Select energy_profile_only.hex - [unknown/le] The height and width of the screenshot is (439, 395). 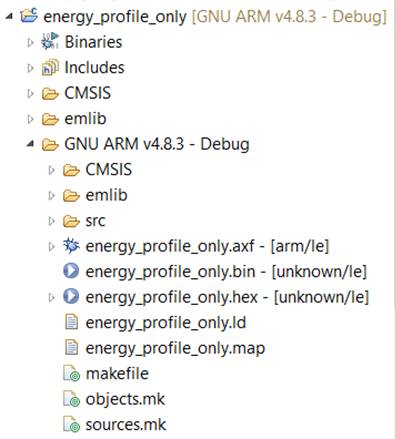click(x=227, y=297)
